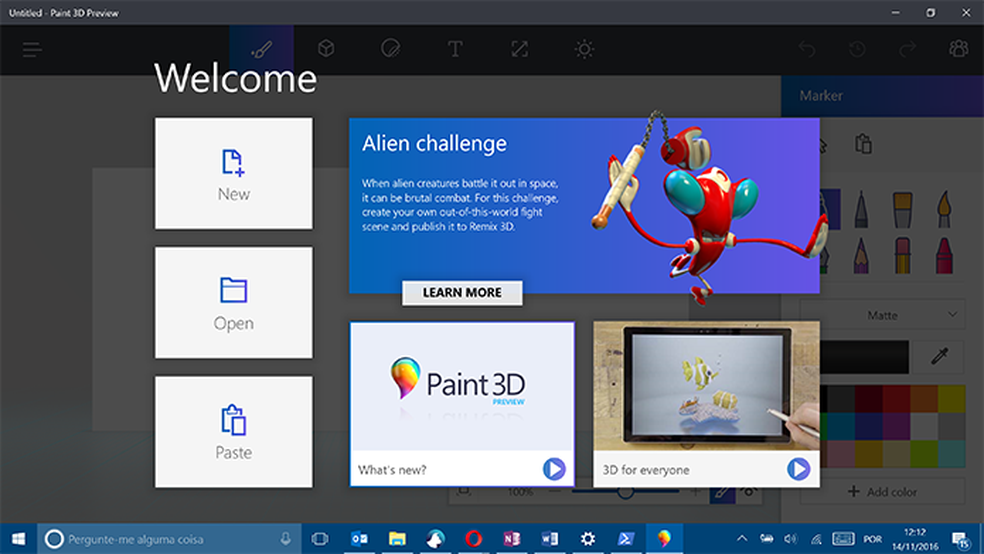
Task: Click Add color button
Action: 882,491
